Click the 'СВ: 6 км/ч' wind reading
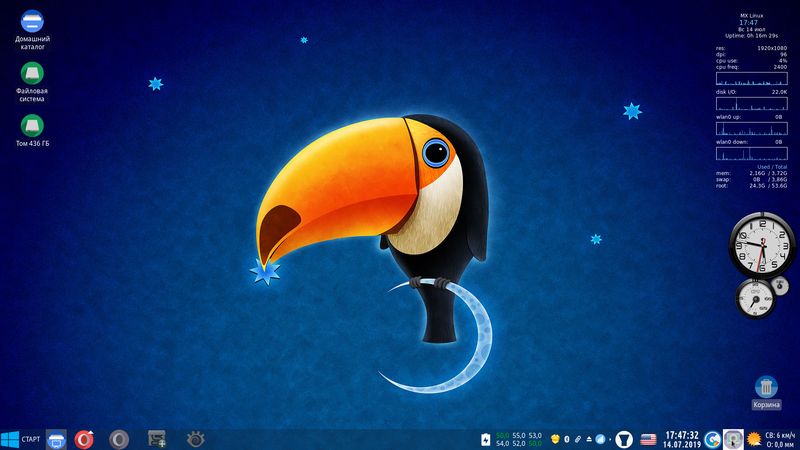Viewport: 800px width, 450px height. coord(780,435)
